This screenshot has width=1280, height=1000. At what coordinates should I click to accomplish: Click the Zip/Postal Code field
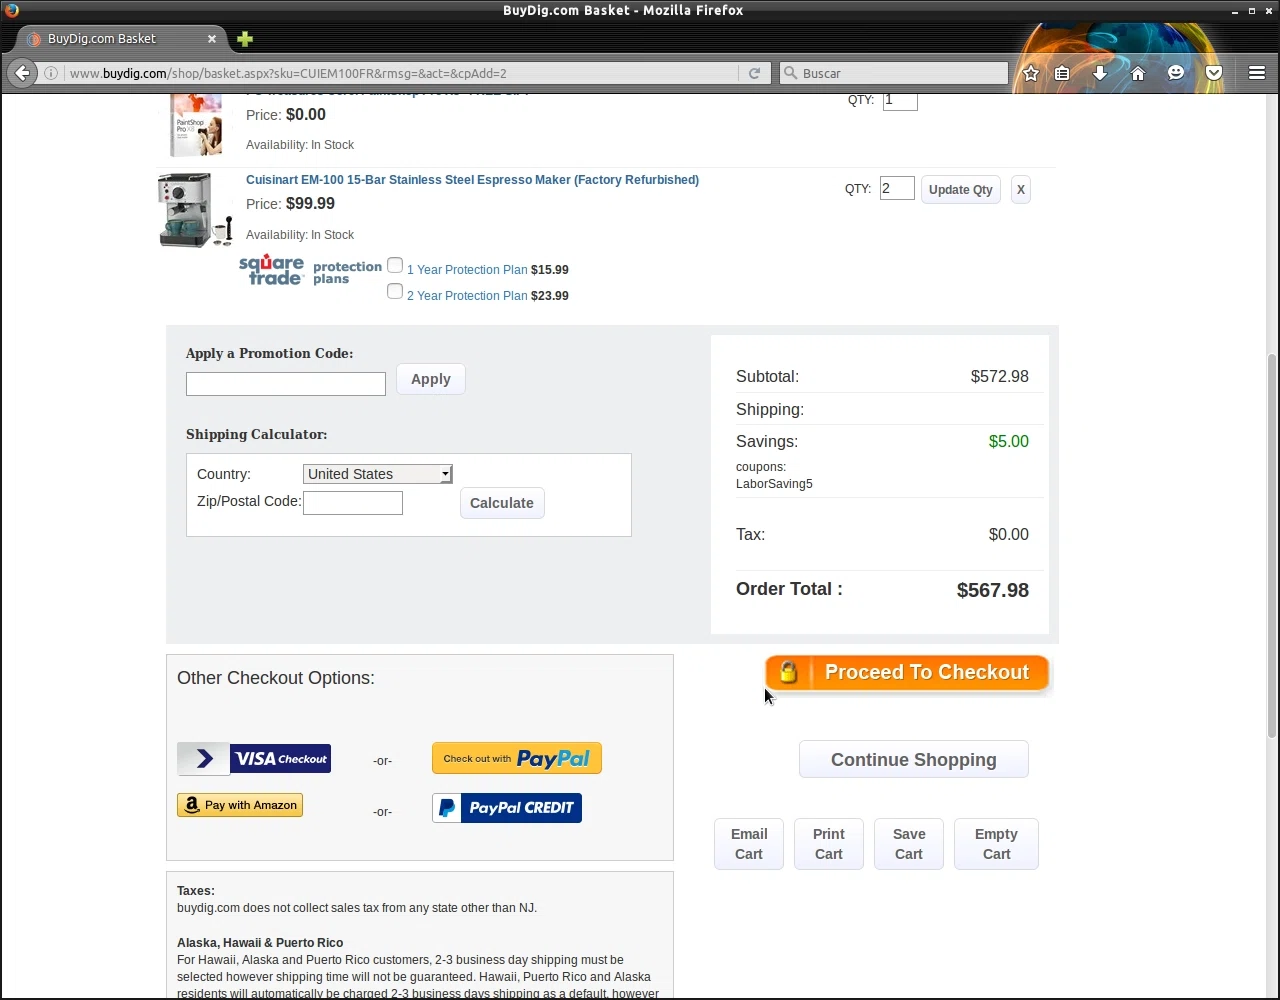coord(353,503)
